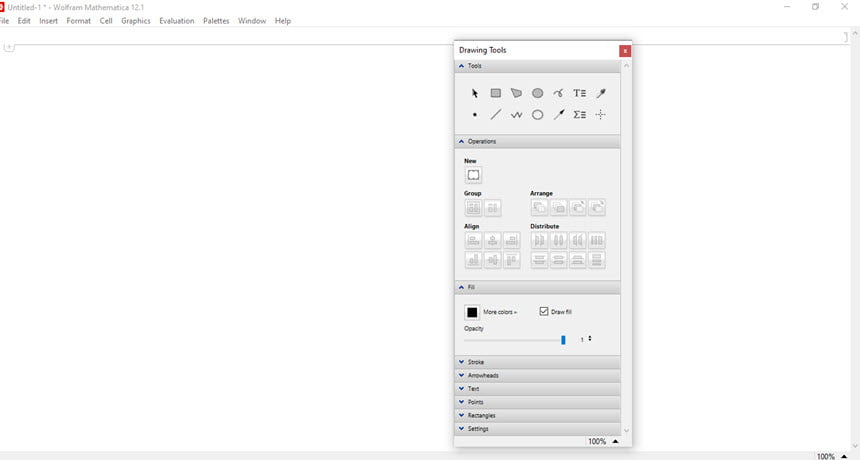Viewport: 860px width, 460px height.
Task: Expand the Arrowheads section
Action: tap(538, 376)
